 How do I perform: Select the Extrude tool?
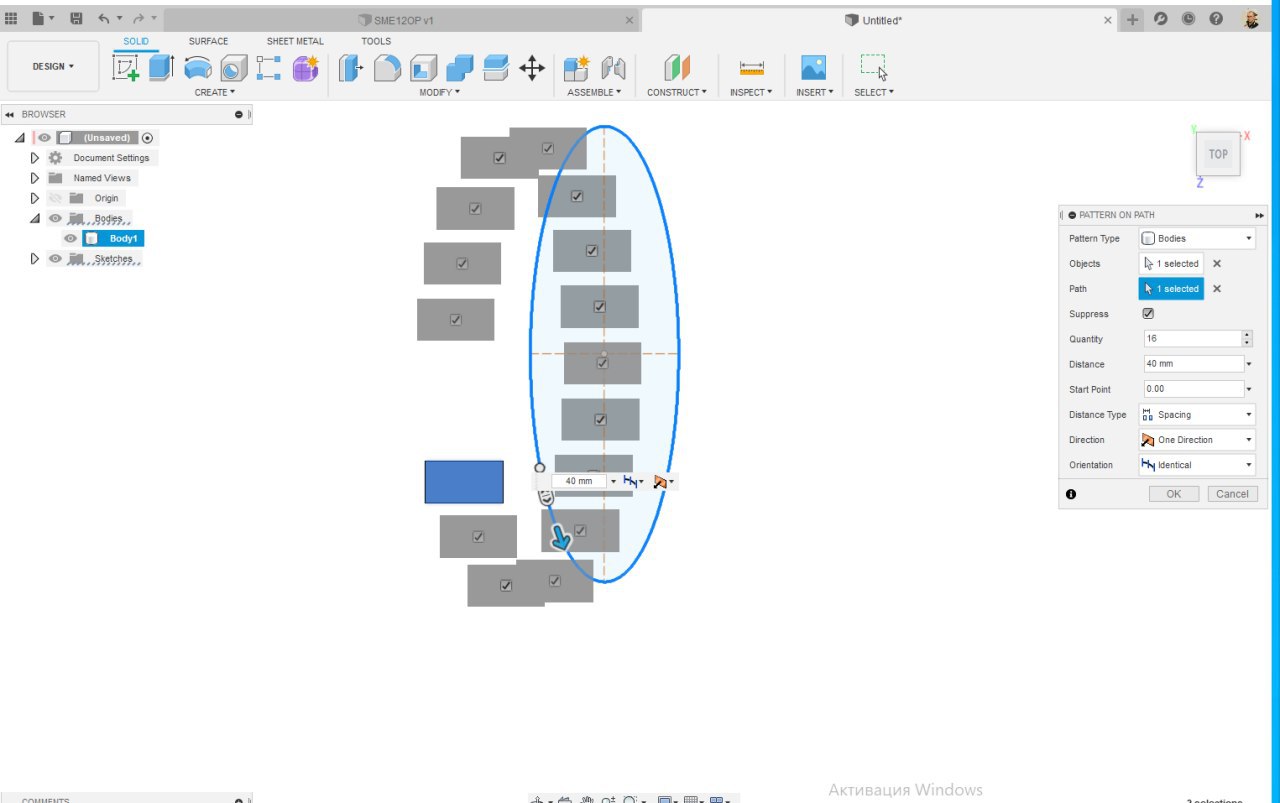[161, 68]
